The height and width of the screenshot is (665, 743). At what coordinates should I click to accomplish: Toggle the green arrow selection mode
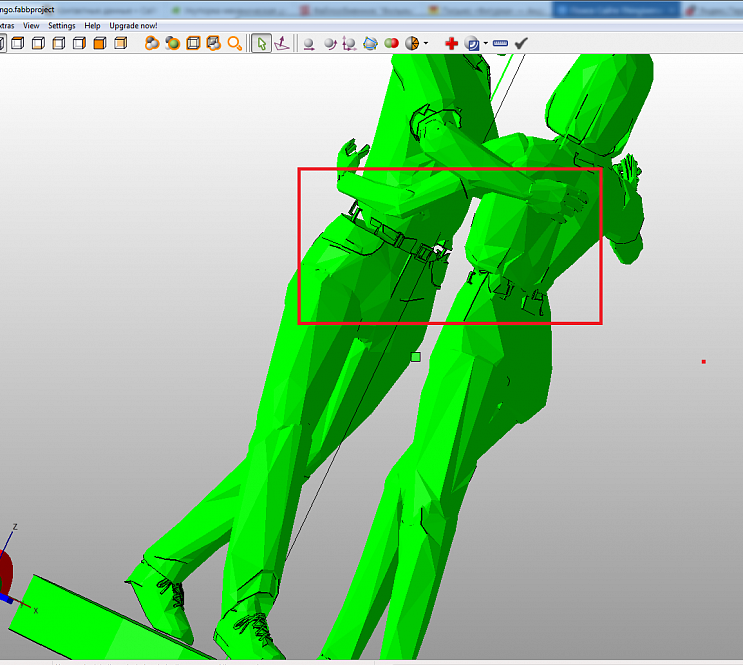[260, 44]
